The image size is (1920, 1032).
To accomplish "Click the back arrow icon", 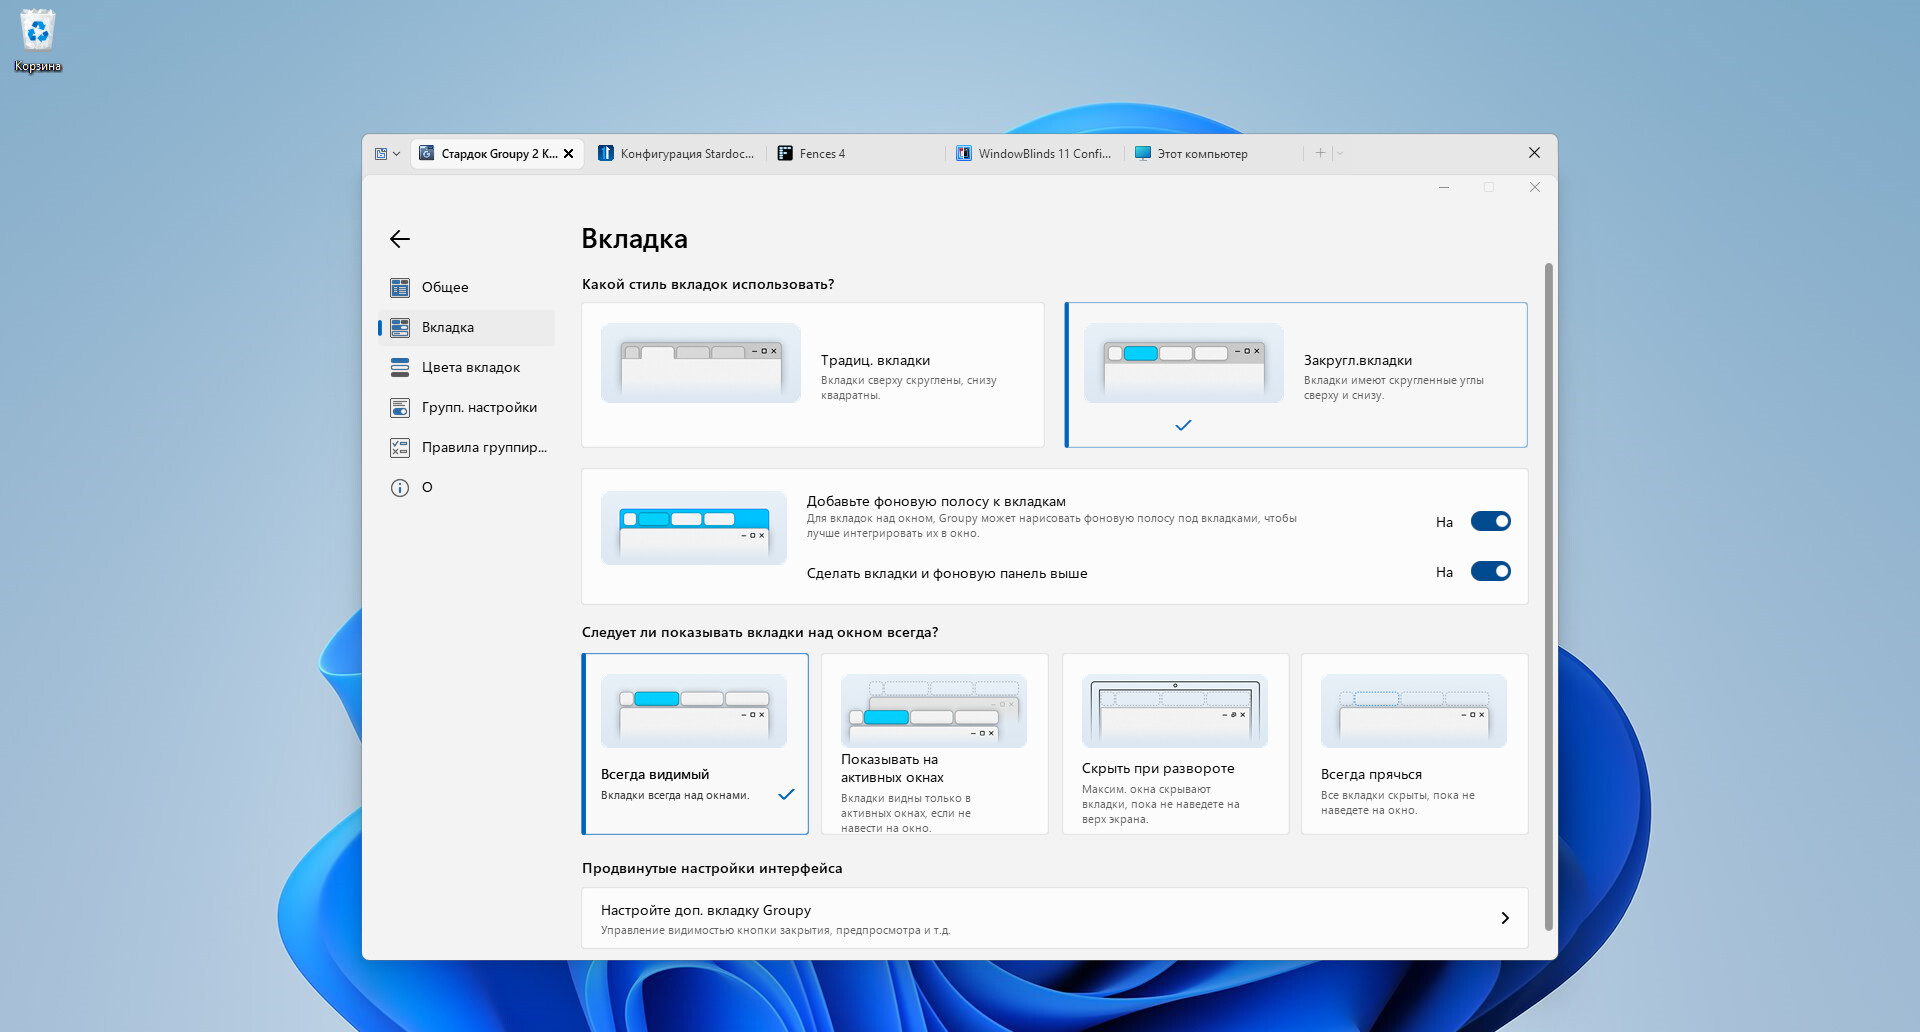I will (400, 239).
